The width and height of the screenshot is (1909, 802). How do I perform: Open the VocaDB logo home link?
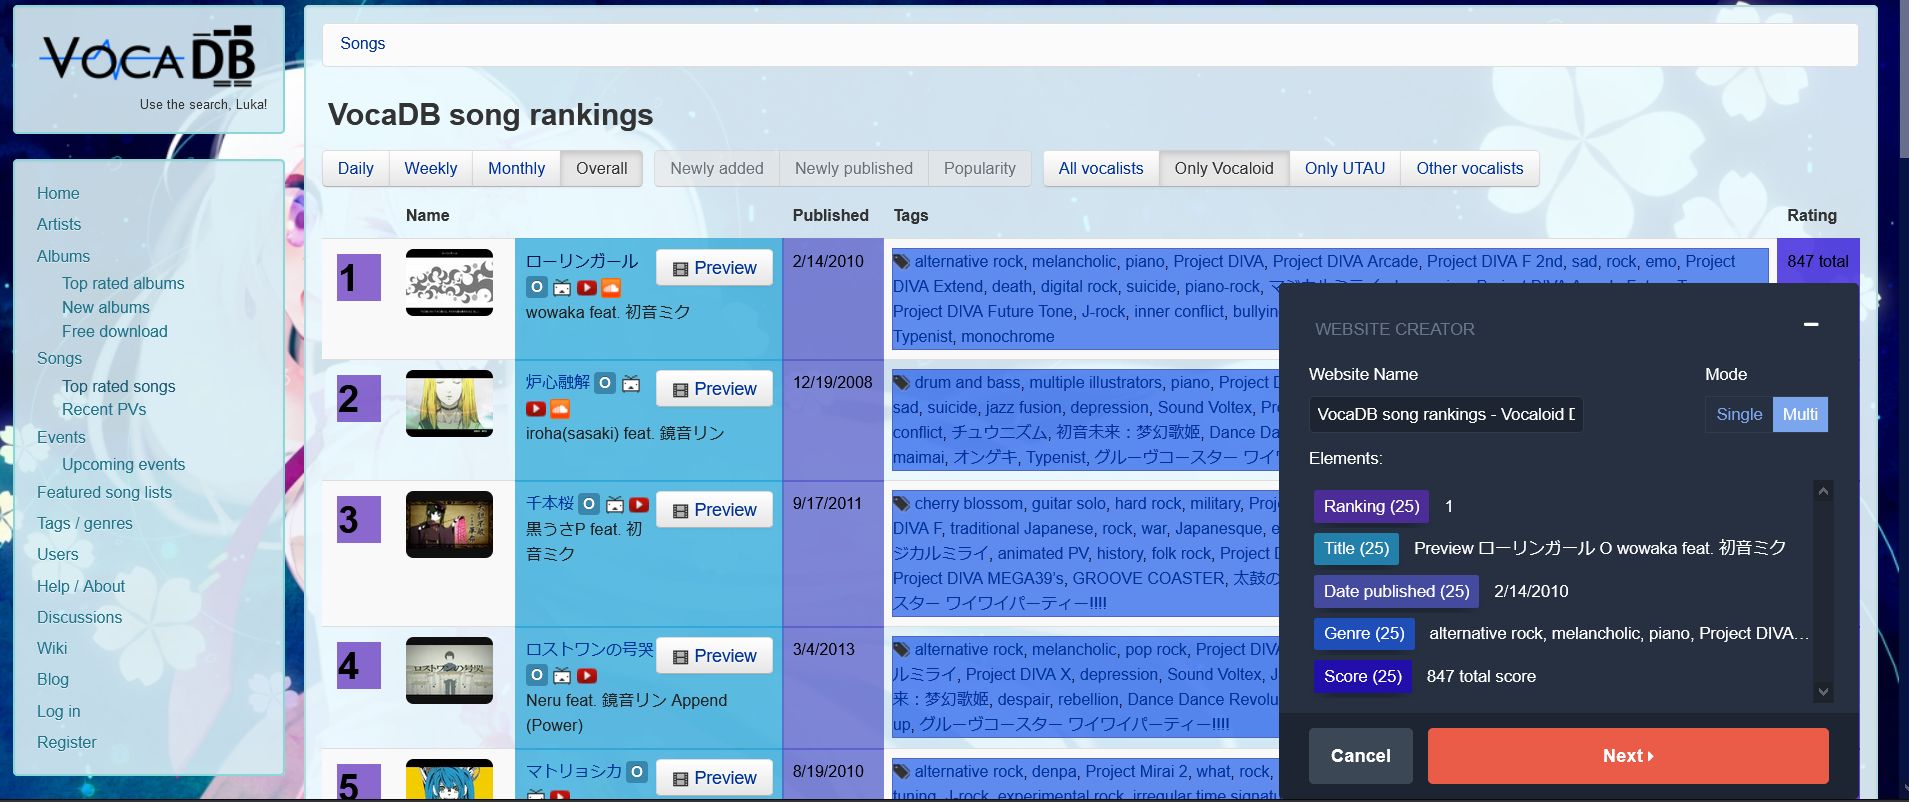148,60
